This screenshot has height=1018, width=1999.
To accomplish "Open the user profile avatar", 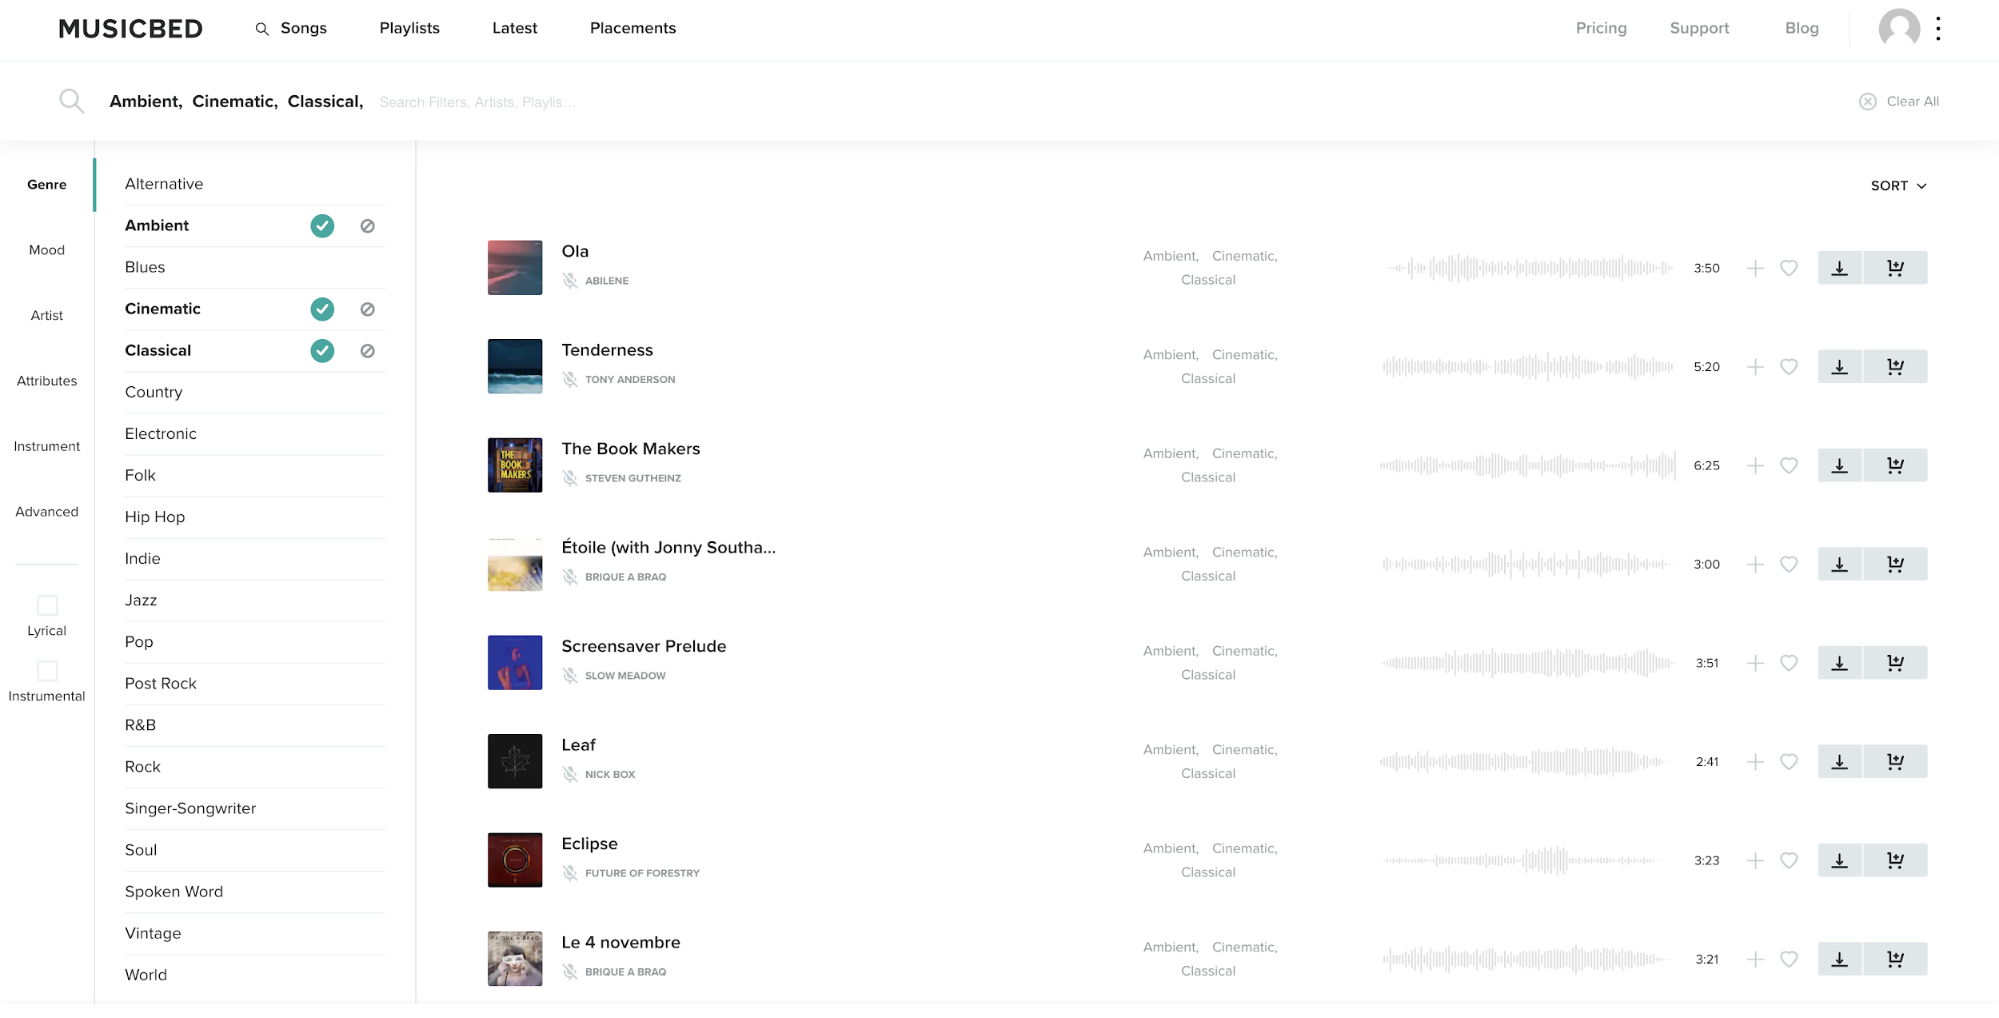I will coord(1899,28).
